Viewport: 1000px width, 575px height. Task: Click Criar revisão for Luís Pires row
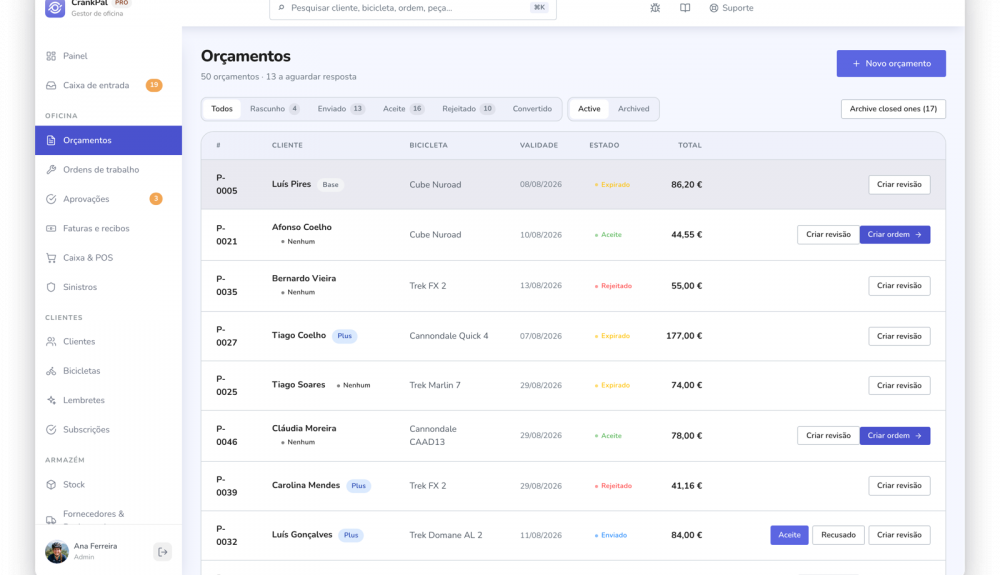[x=899, y=184]
